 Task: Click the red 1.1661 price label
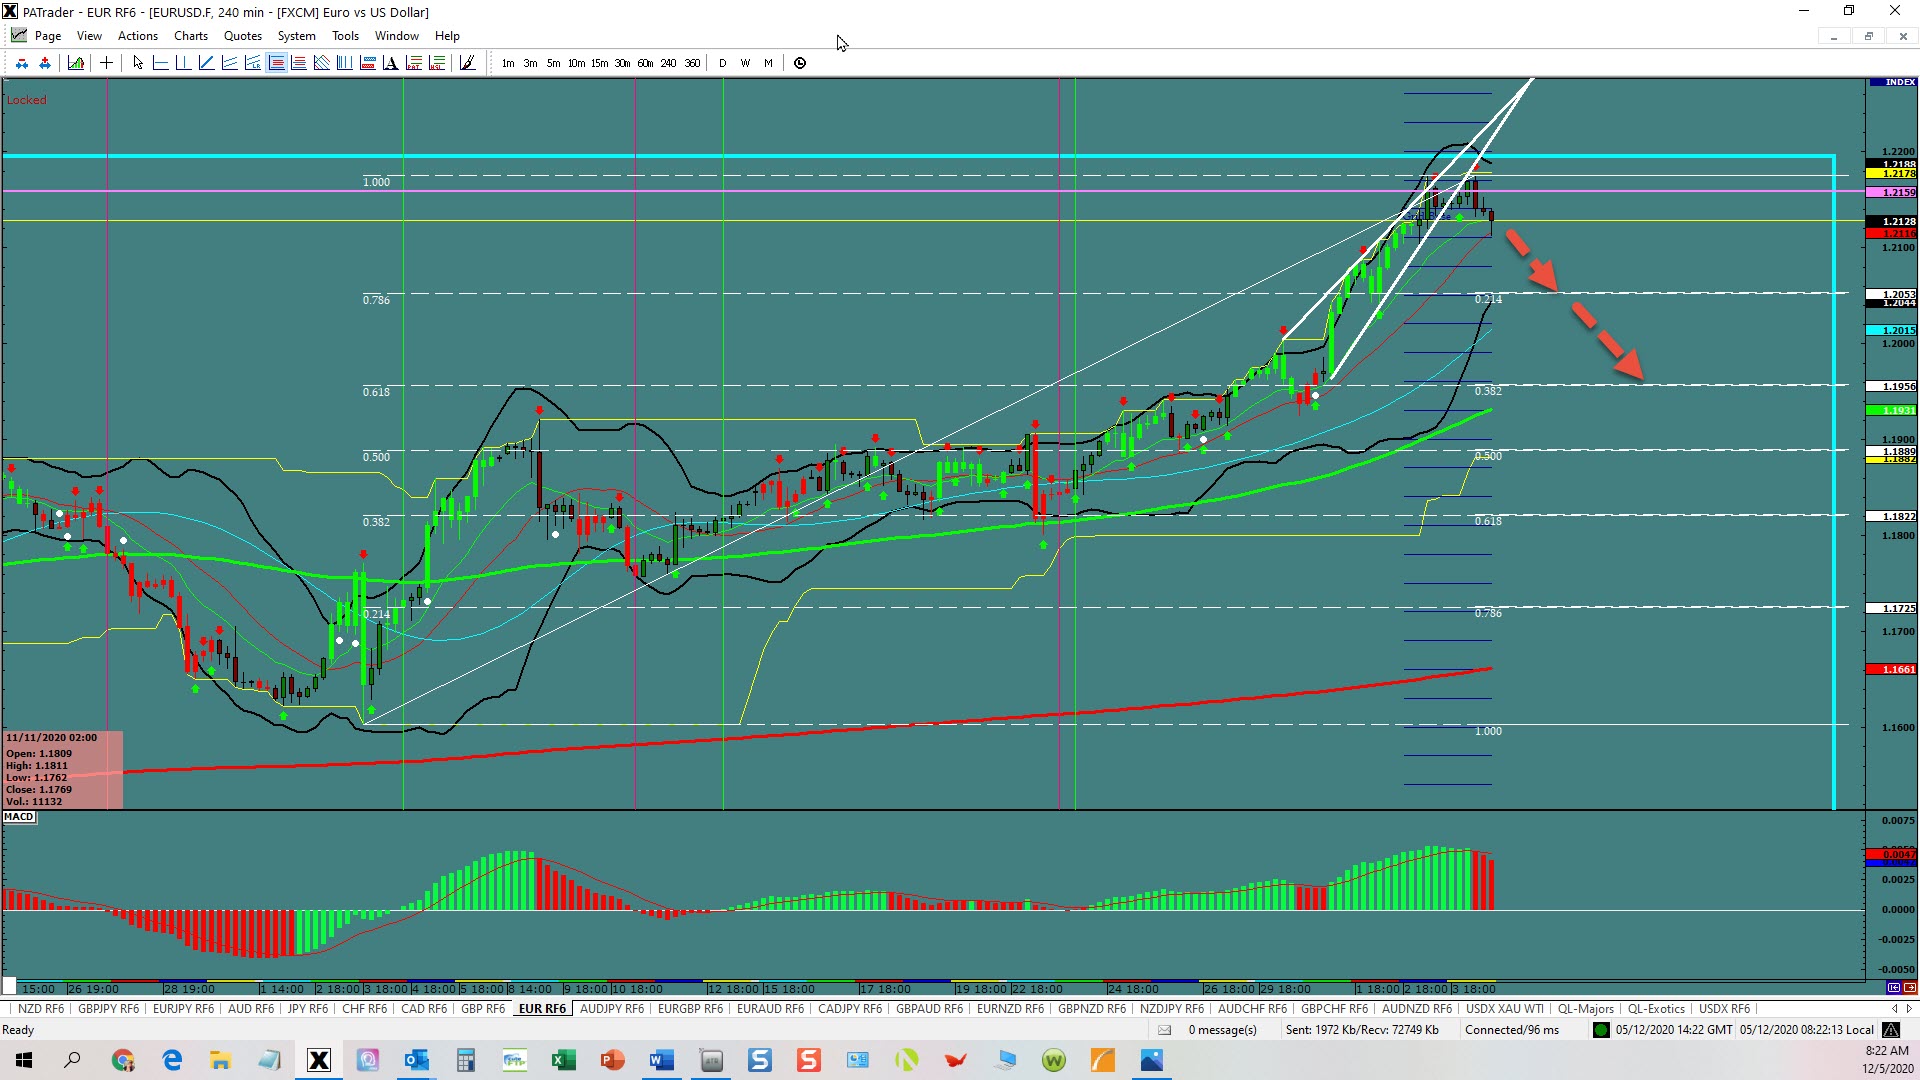(x=1892, y=669)
